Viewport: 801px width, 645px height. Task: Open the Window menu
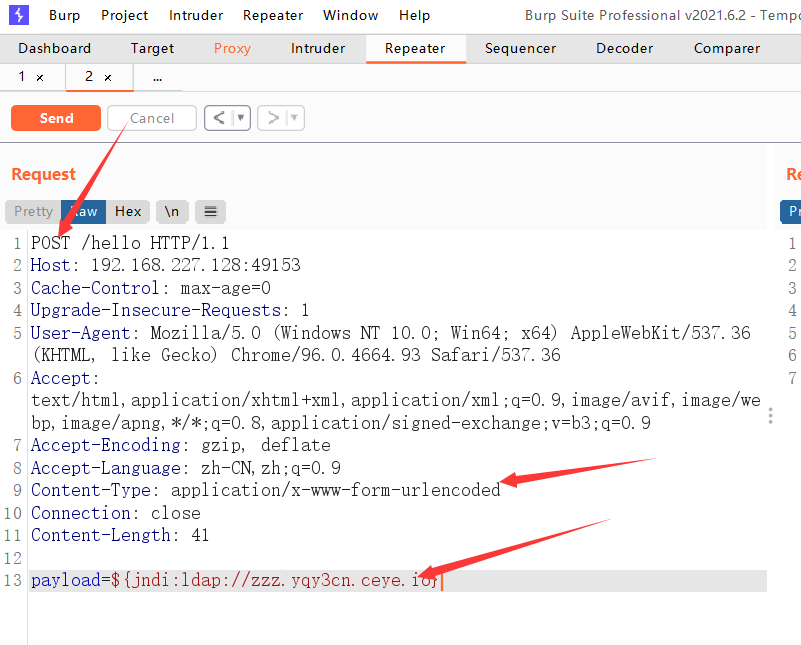click(x=350, y=15)
